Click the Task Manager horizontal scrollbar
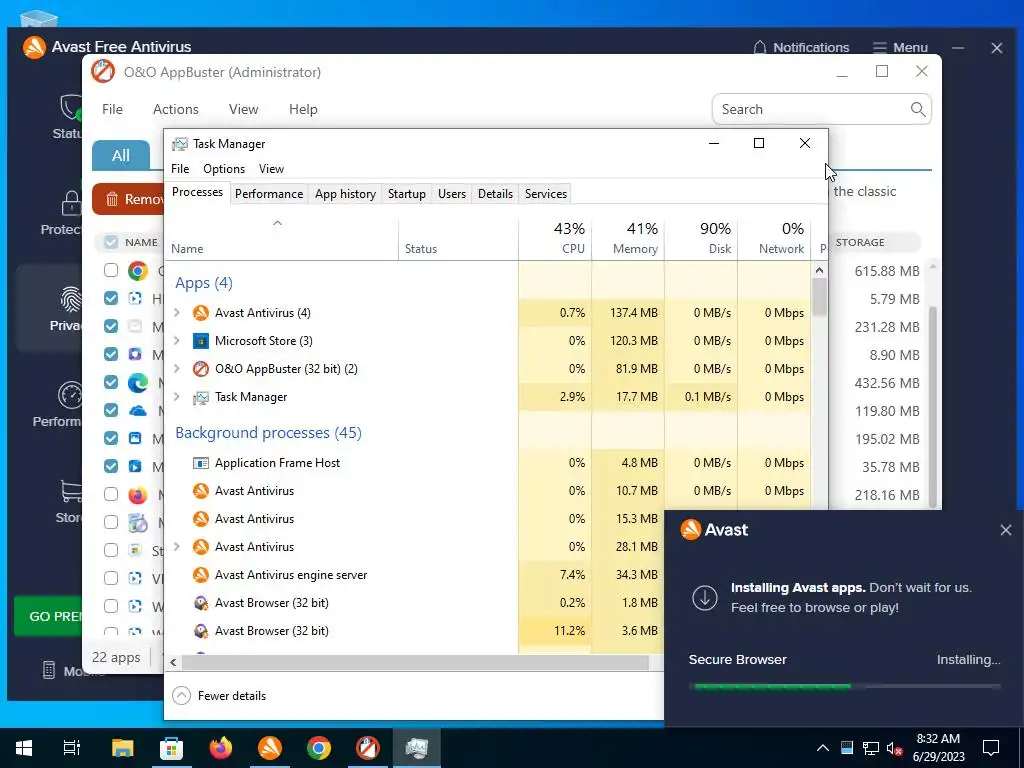This screenshot has width=1024, height=768. tap(415, 662)
